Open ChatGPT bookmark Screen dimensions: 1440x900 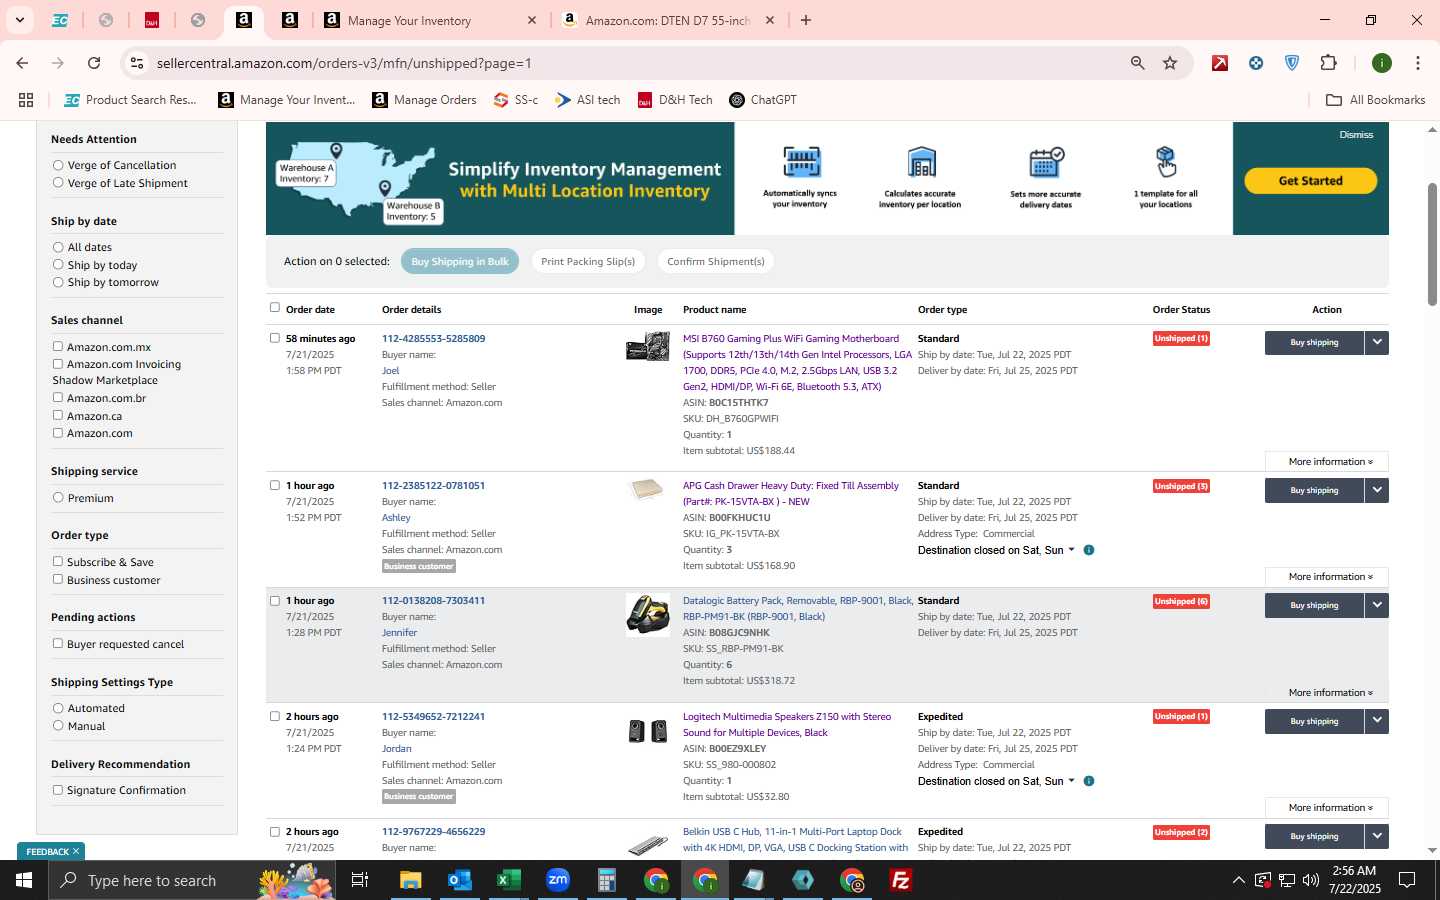[762, 100]
